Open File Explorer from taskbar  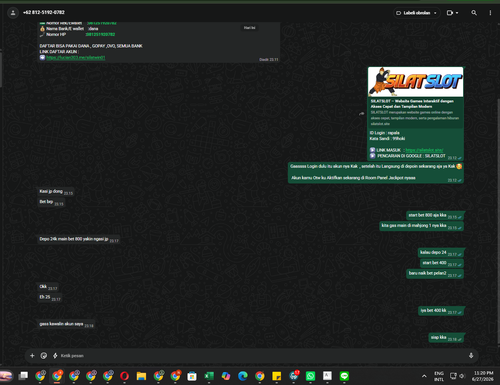coord(141,376)
